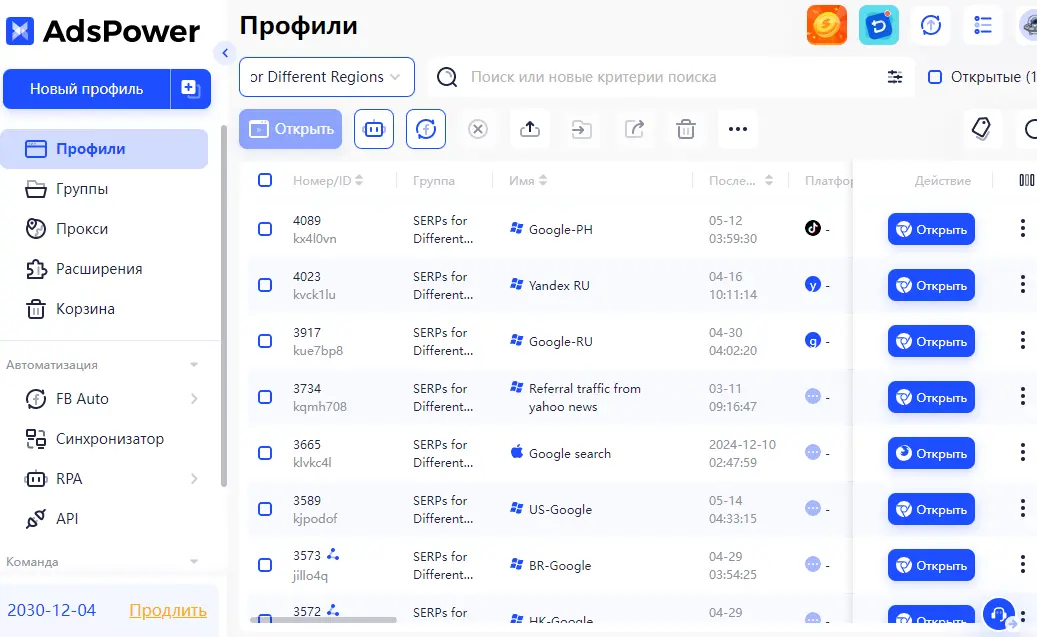Click the trash delete toolbar icon
This screenshot has width=1037, height=637.
coord(686,129)
